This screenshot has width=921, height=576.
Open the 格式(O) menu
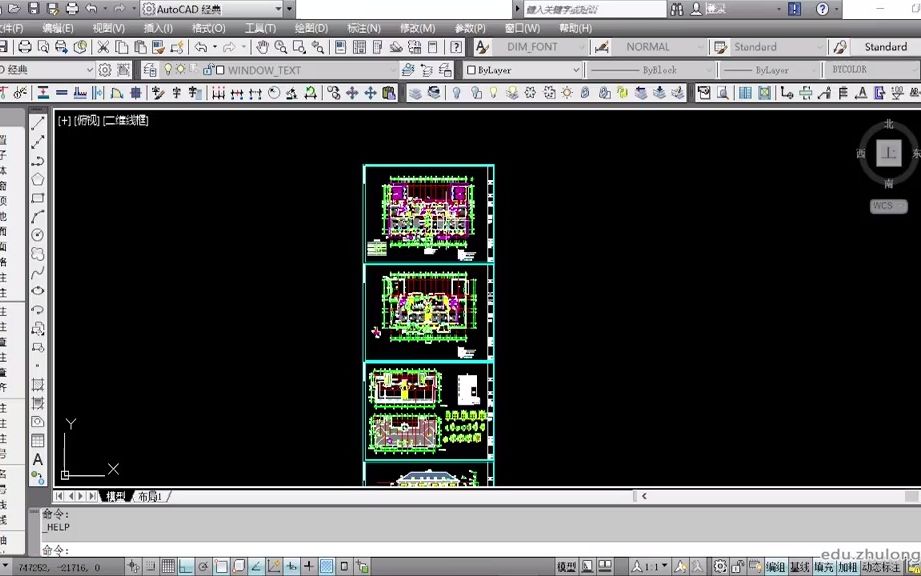click(x=209, y=28)
